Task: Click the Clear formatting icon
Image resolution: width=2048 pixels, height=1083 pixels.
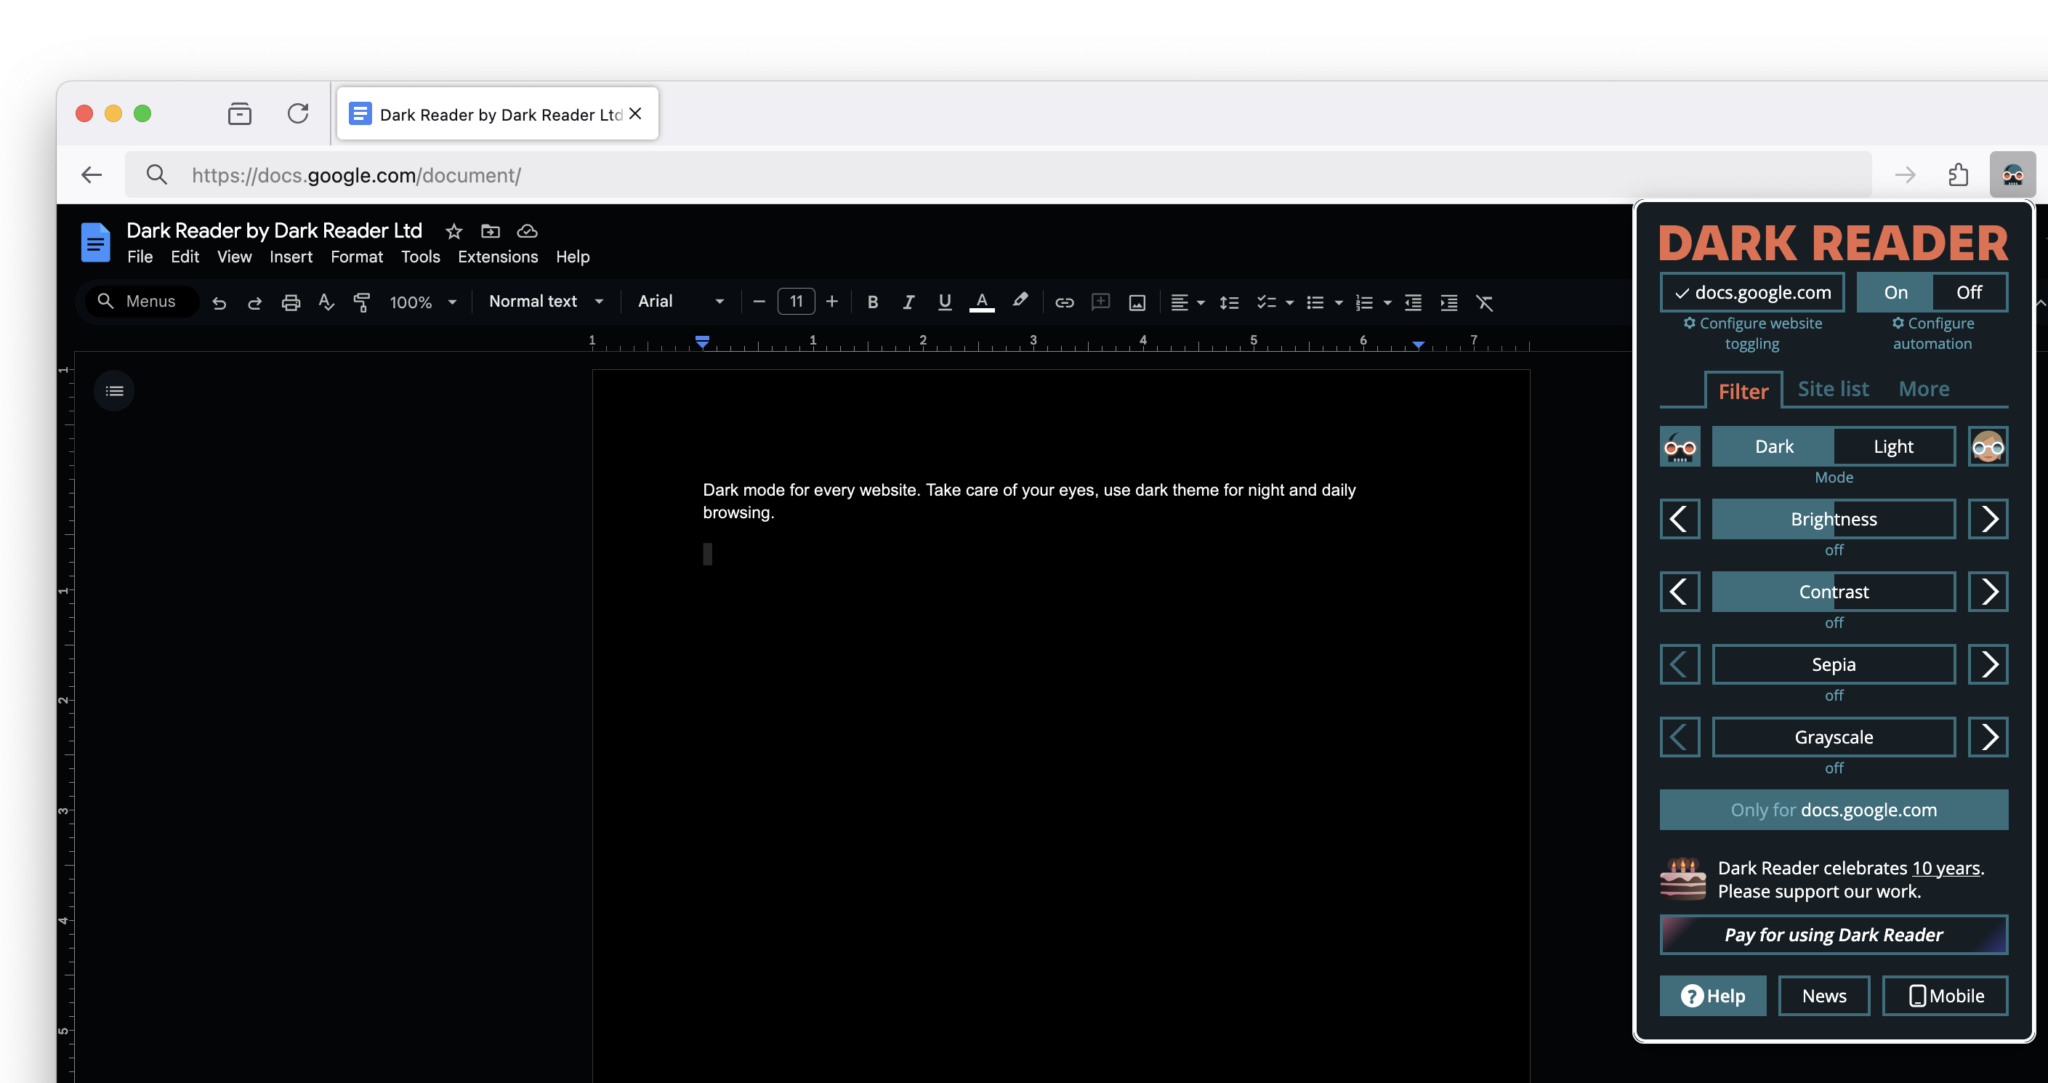Action: 1486,301
